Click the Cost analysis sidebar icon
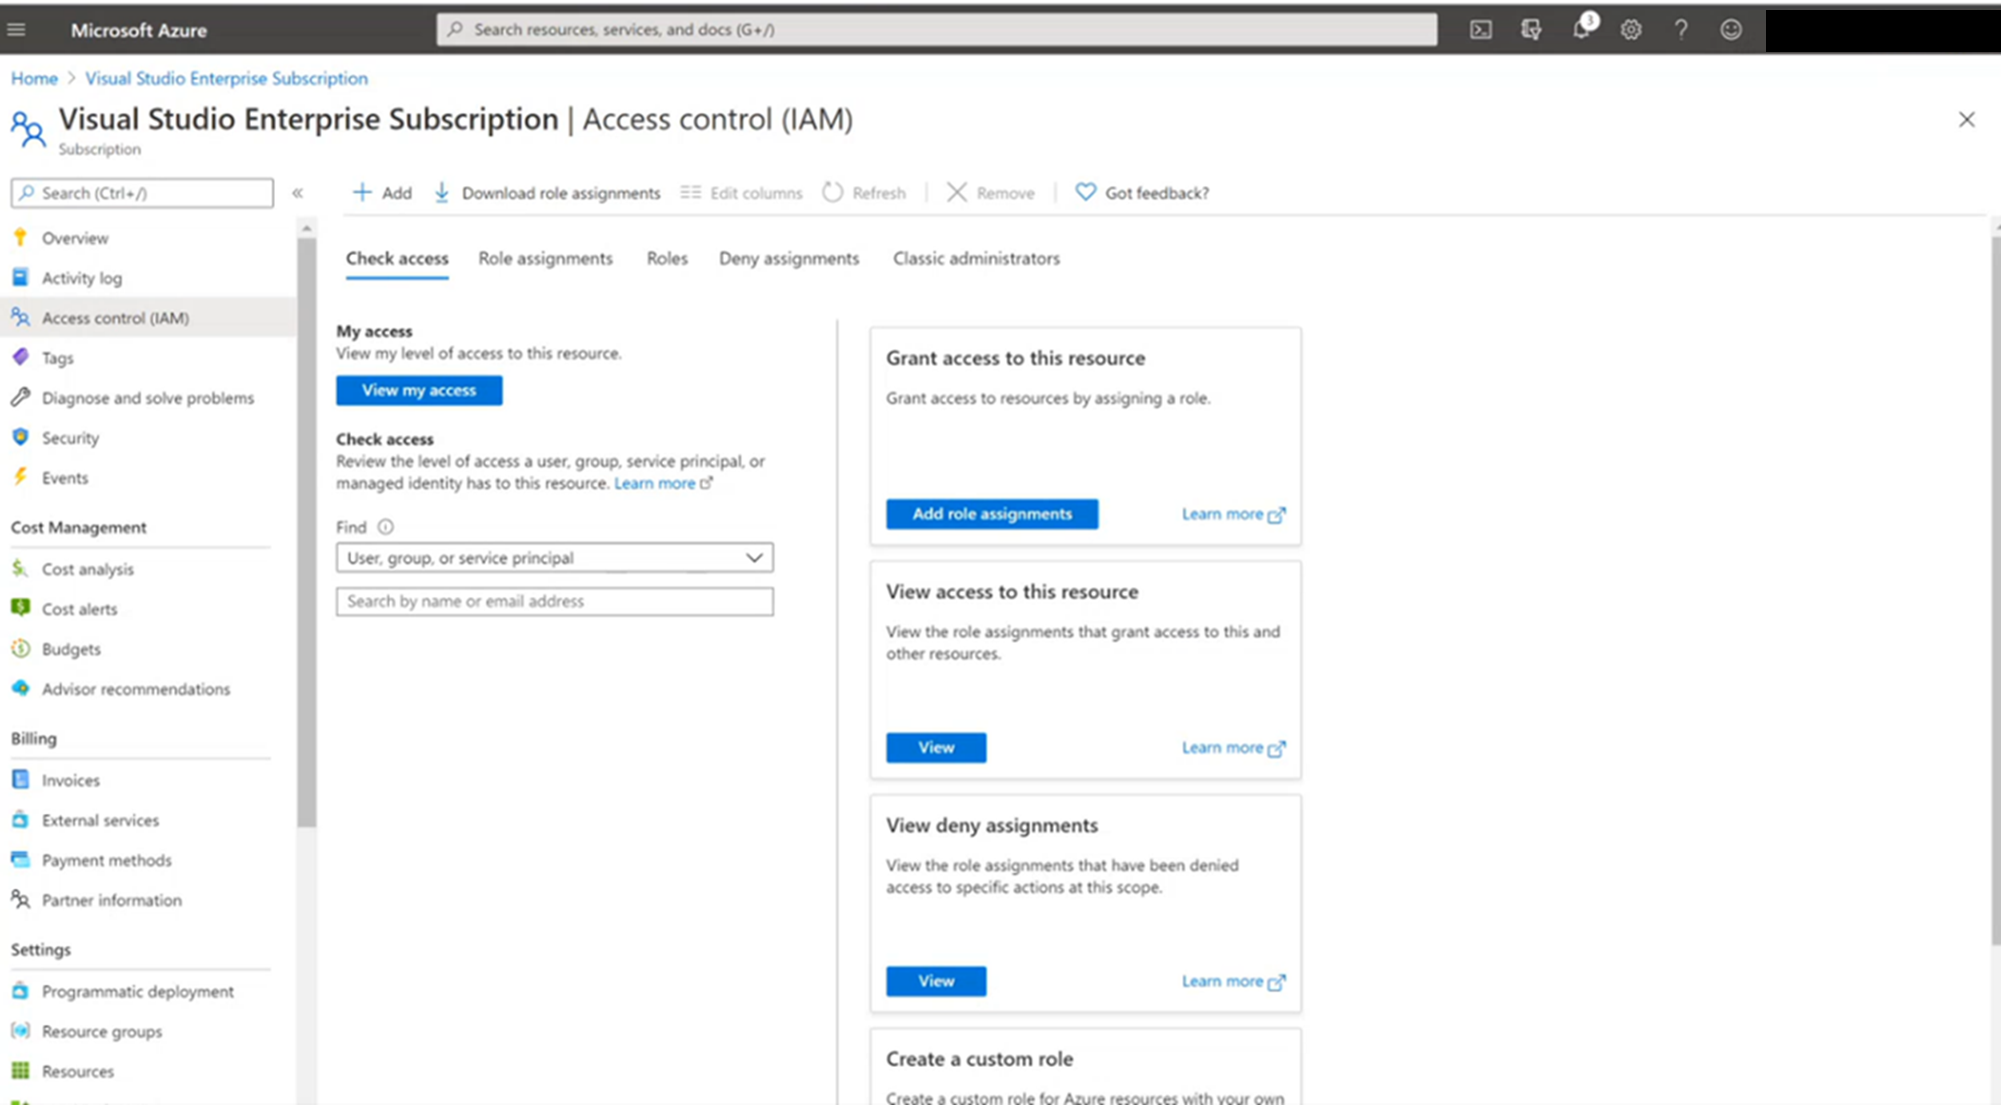The height and width of the screenshot is (1105, 2001). [22, 567]
